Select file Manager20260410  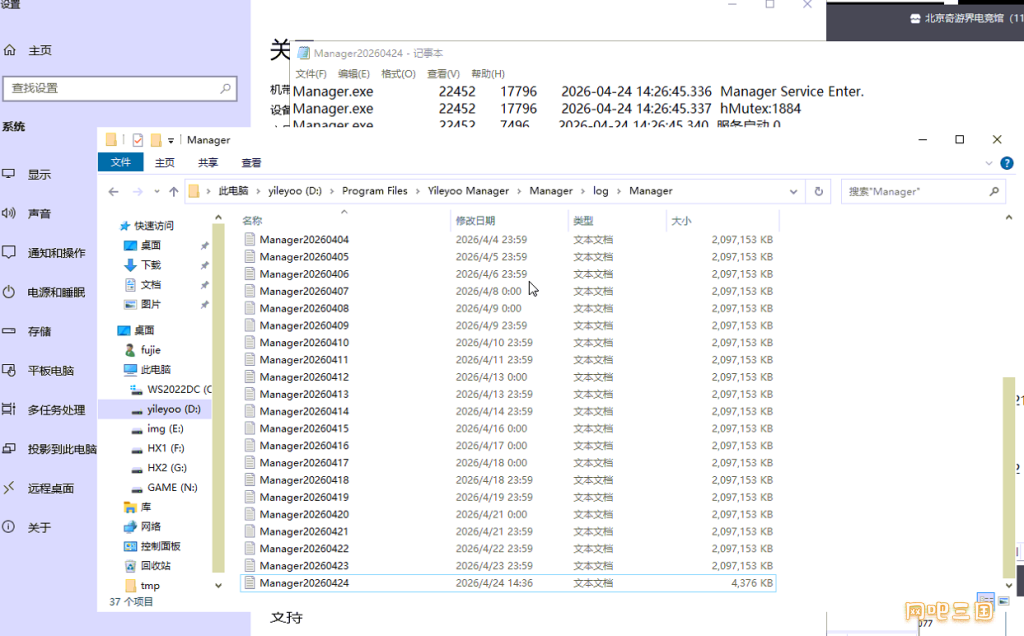click(508, 343)
